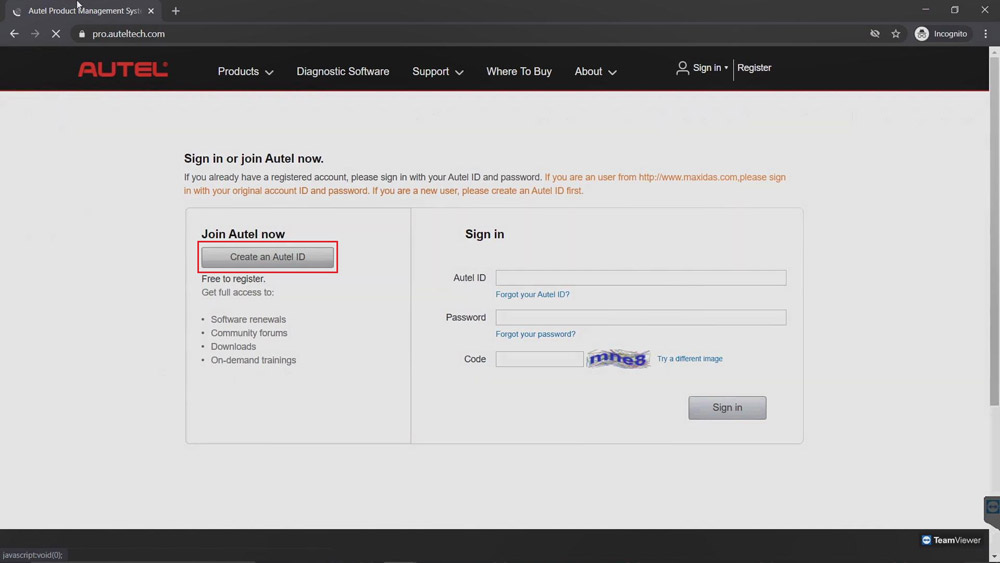Open the Incognito profile icon

tap(922, 34)
